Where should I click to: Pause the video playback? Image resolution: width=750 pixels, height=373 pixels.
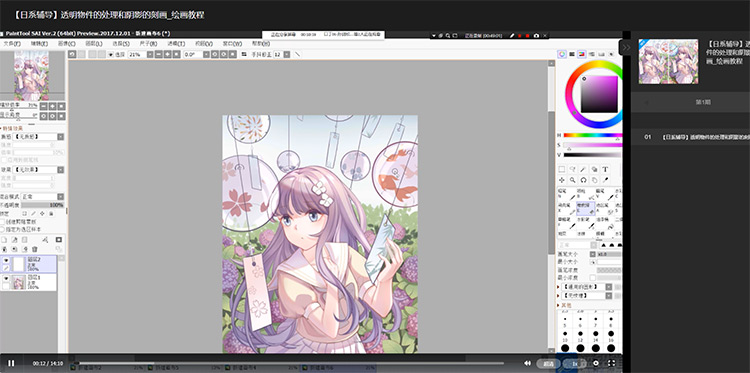pyautogui.click(x=11, y=363)
